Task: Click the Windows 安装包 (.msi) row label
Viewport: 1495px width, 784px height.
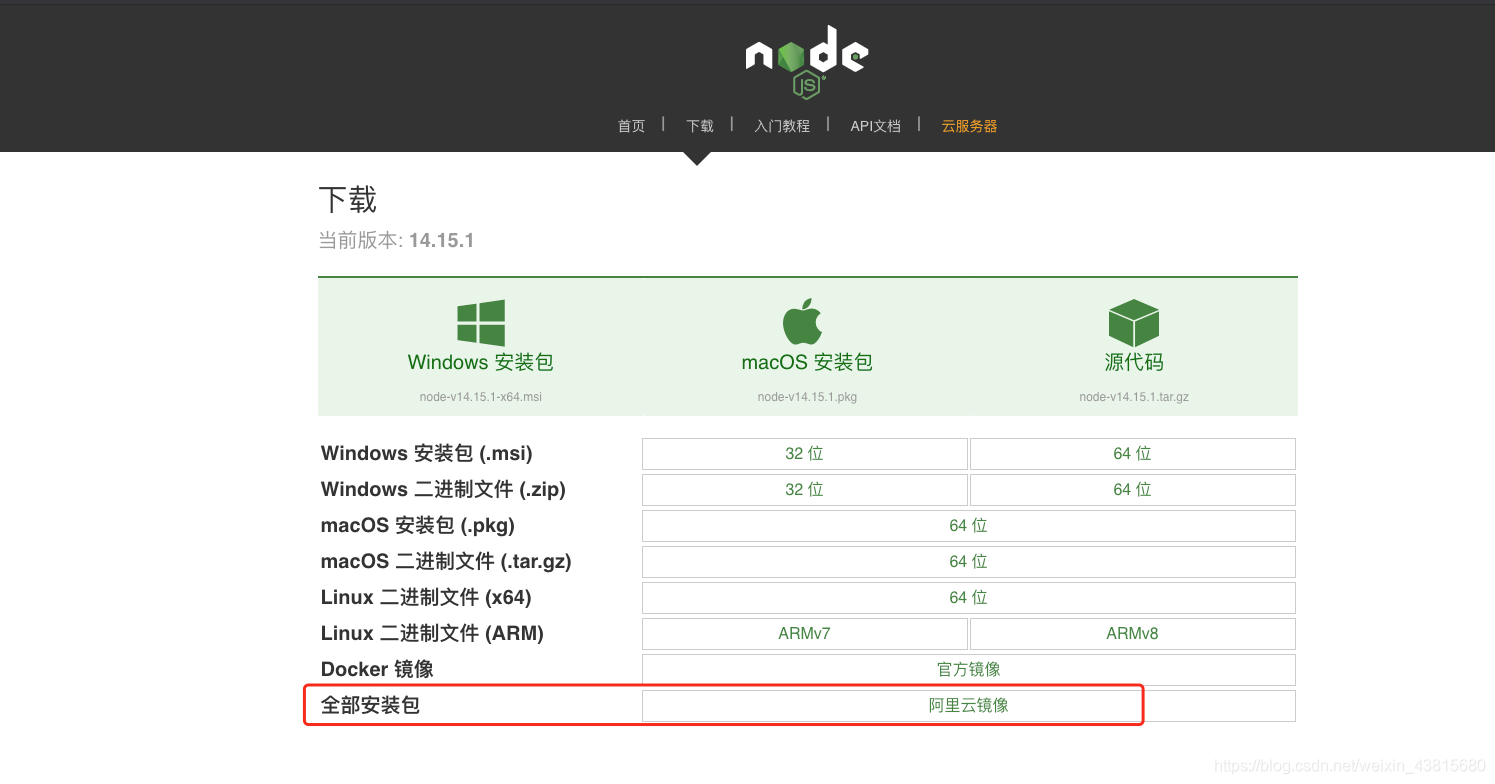Action: click(x=427, y=454)
